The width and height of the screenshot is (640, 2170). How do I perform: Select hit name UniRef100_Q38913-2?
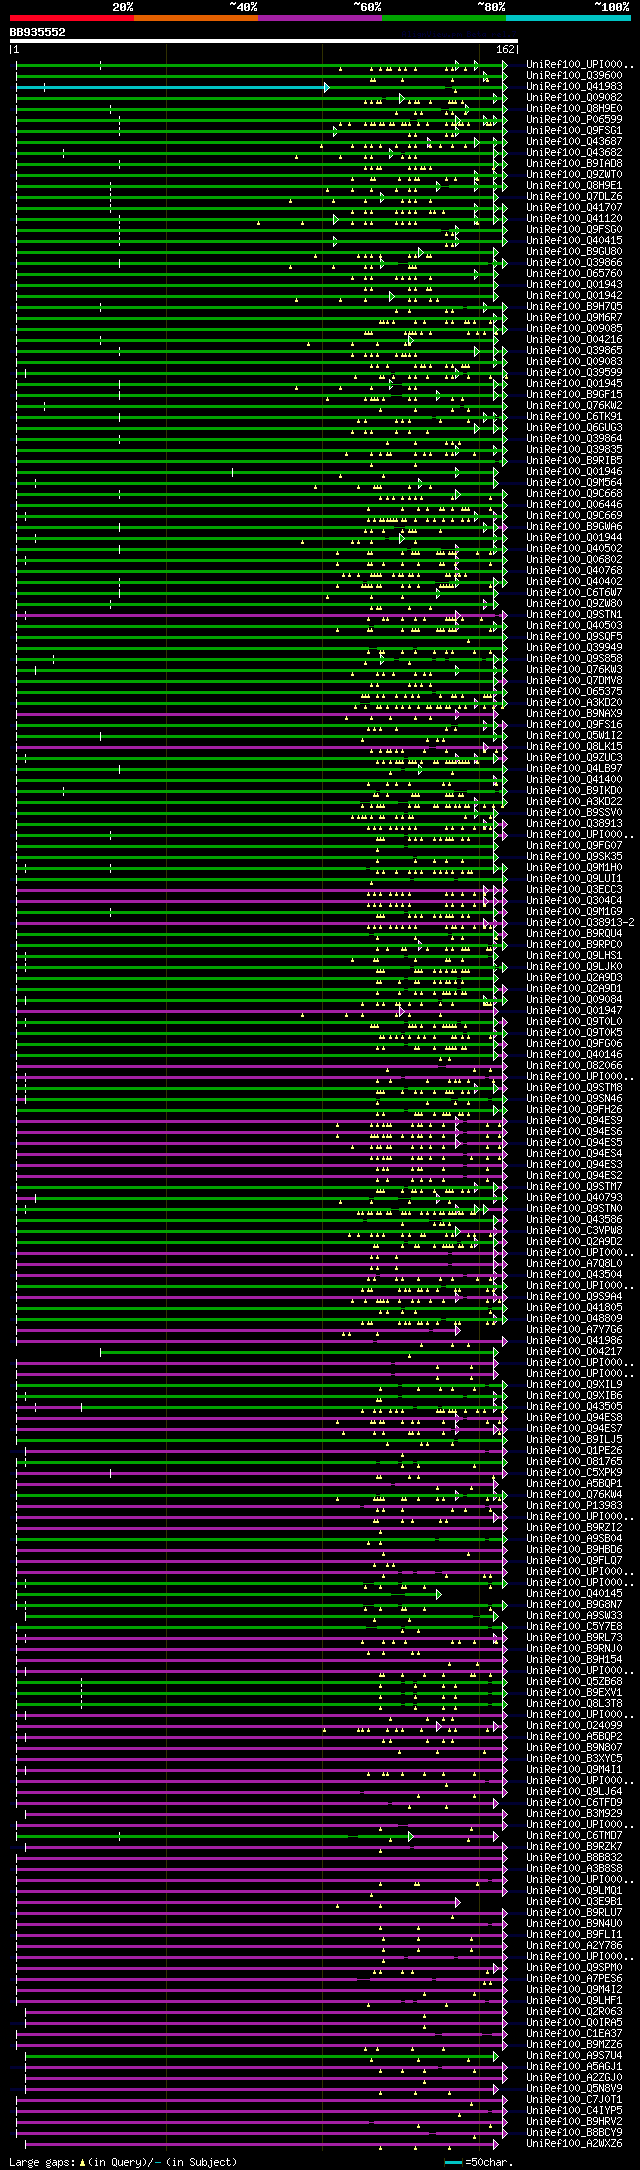(580, 923)
